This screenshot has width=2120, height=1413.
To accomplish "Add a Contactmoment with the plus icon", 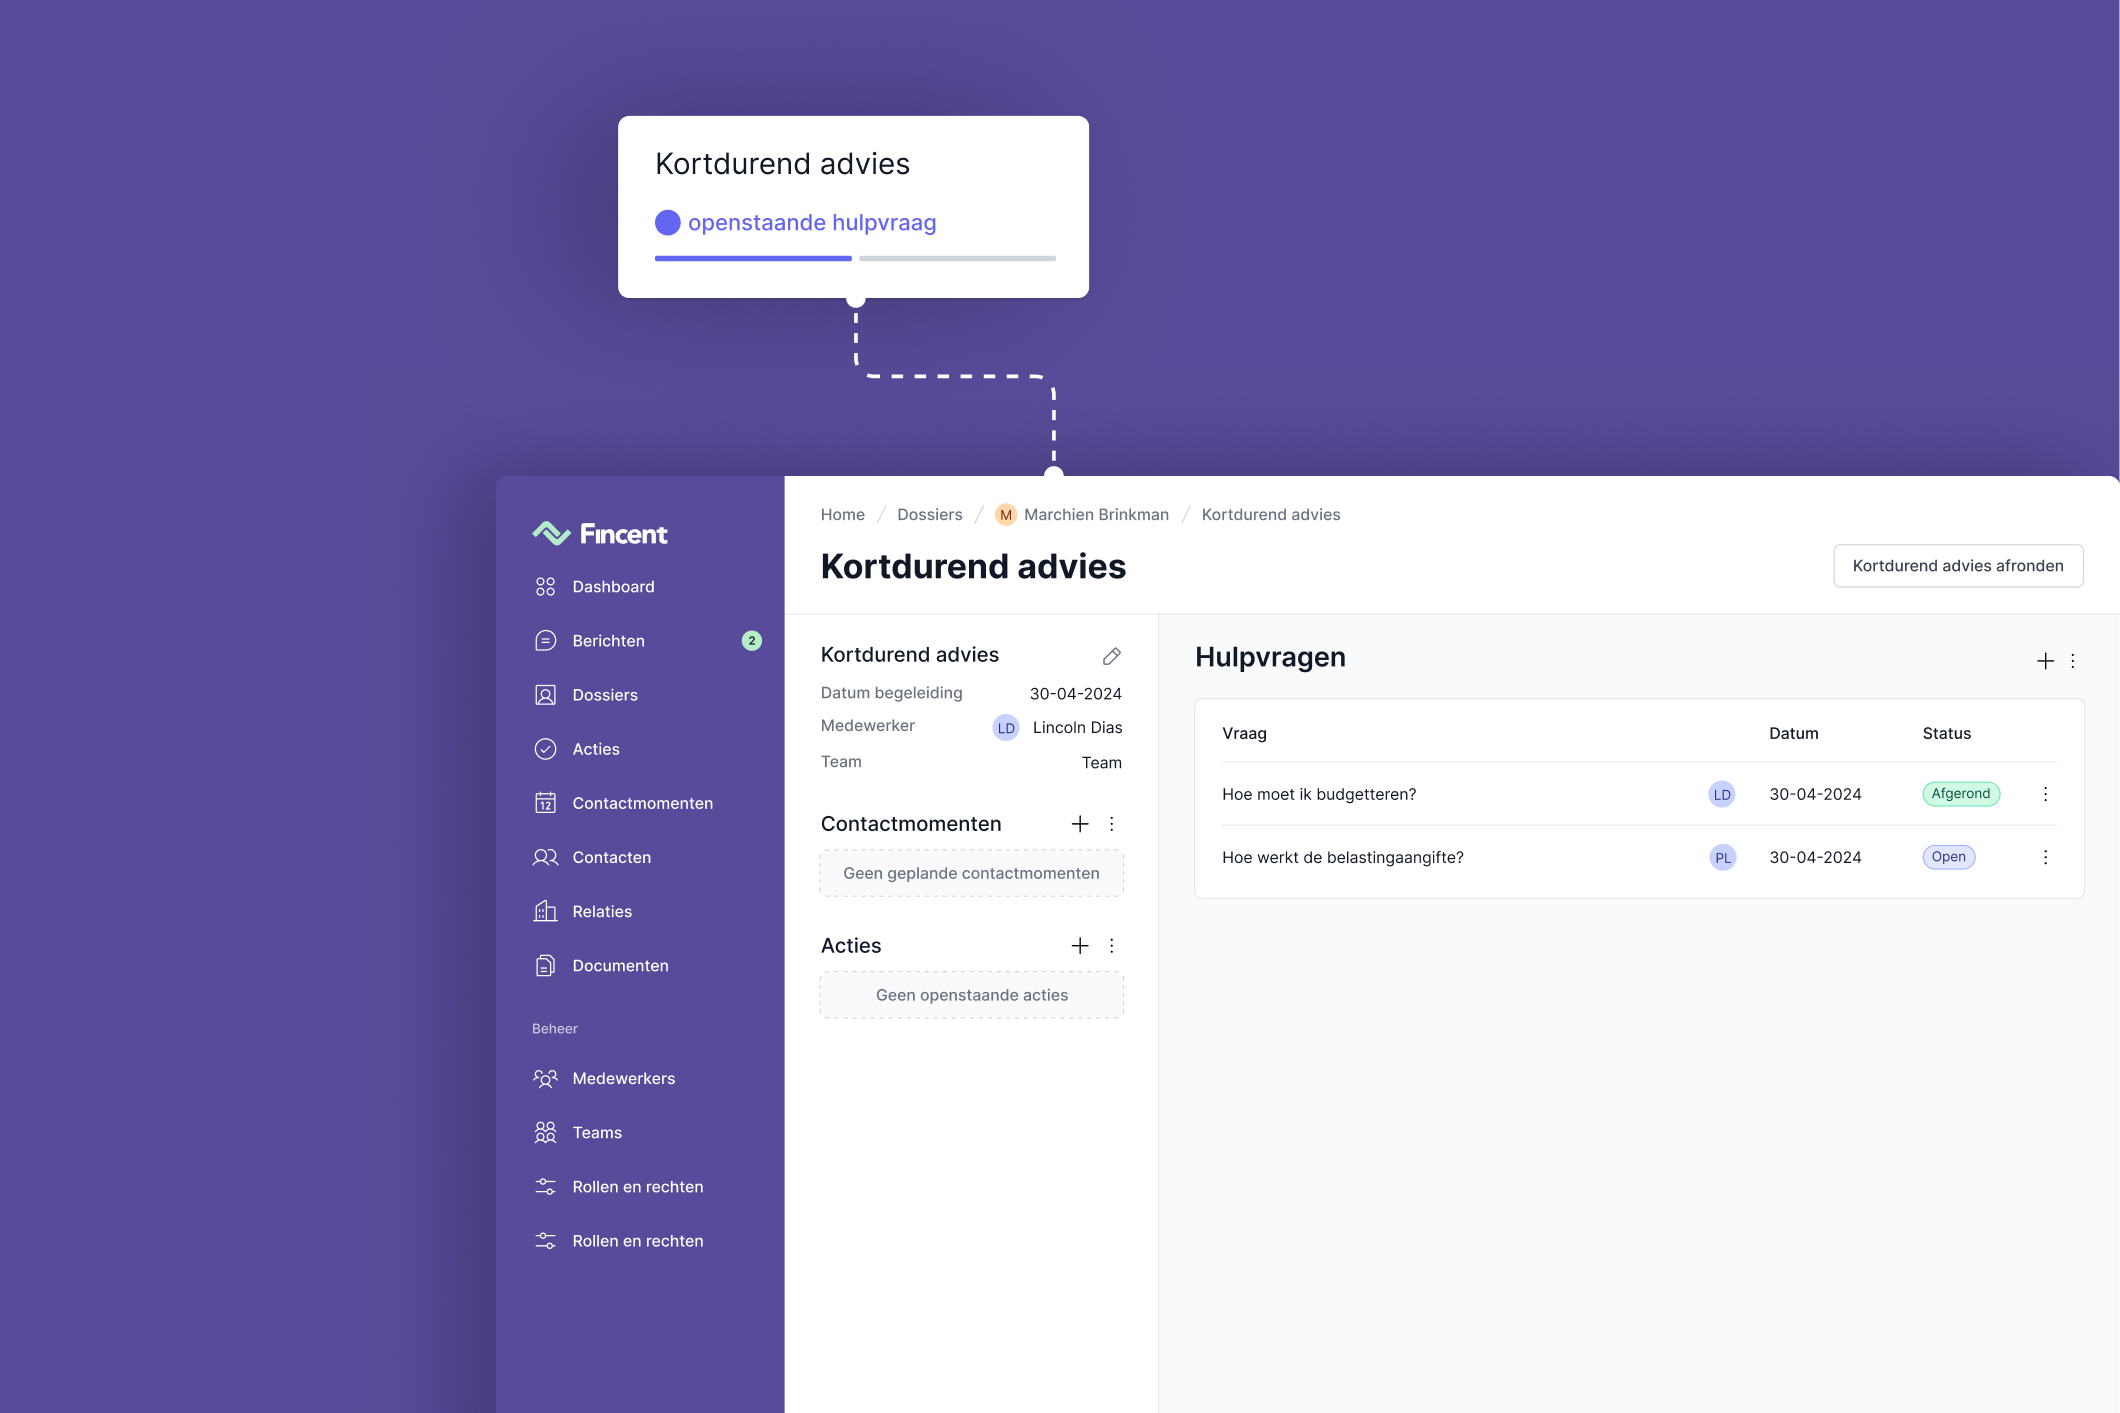I will click(1080, 824).
